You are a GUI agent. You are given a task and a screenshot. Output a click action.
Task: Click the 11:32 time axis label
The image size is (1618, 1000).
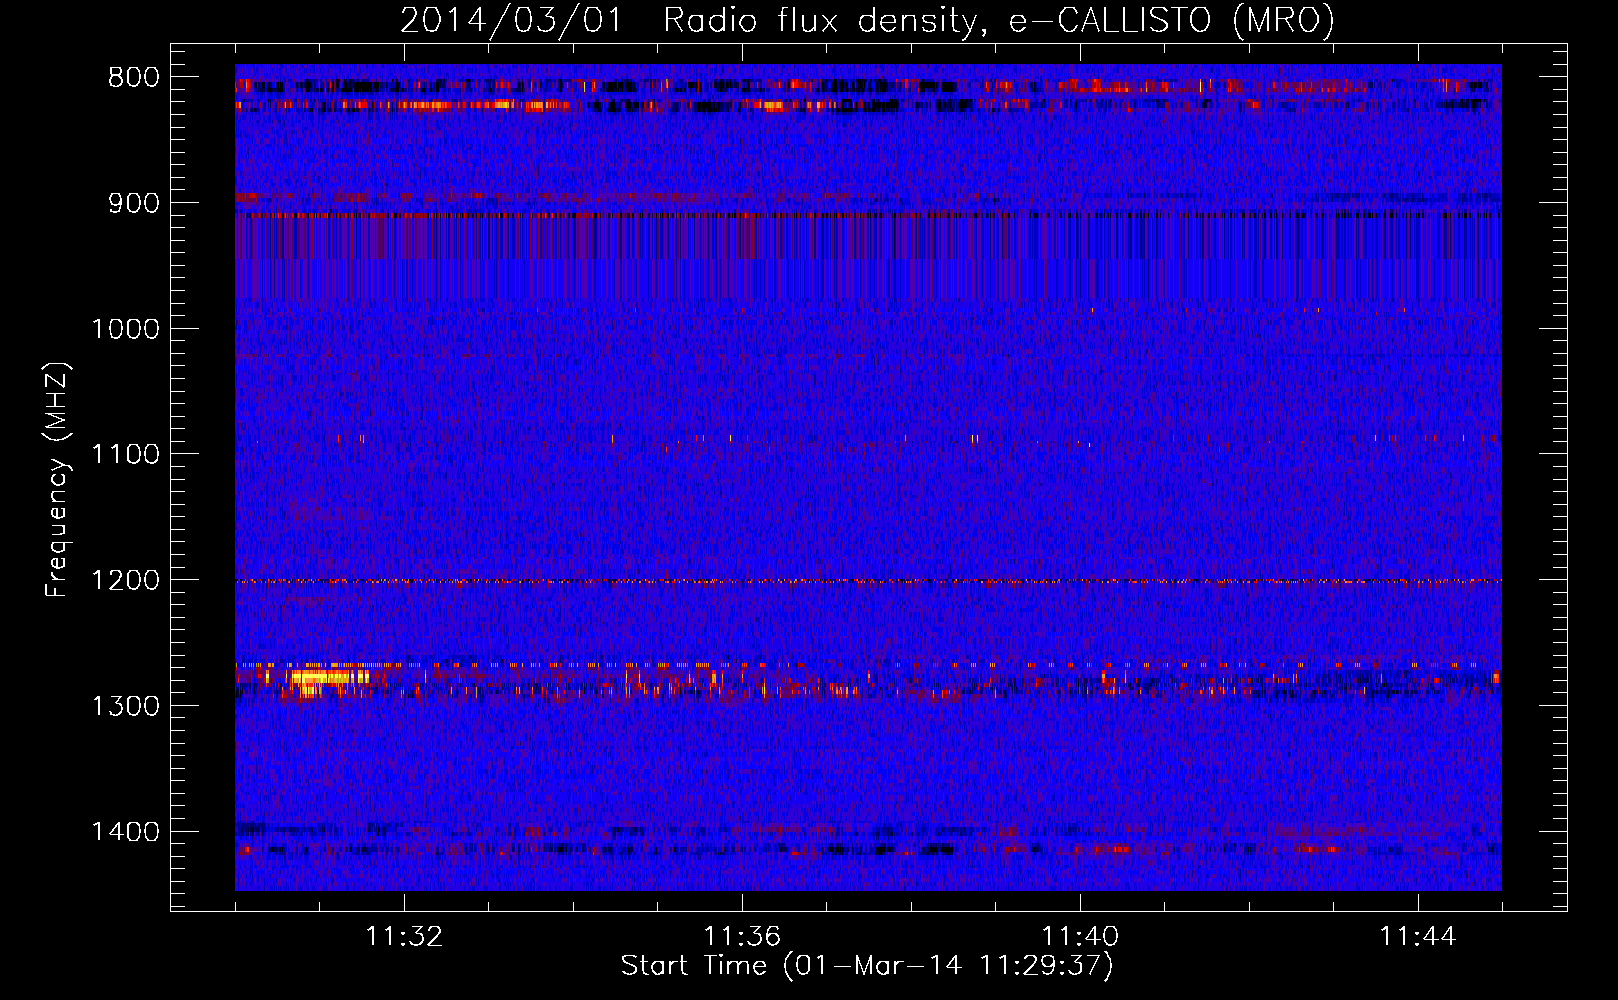pos(404,937)
